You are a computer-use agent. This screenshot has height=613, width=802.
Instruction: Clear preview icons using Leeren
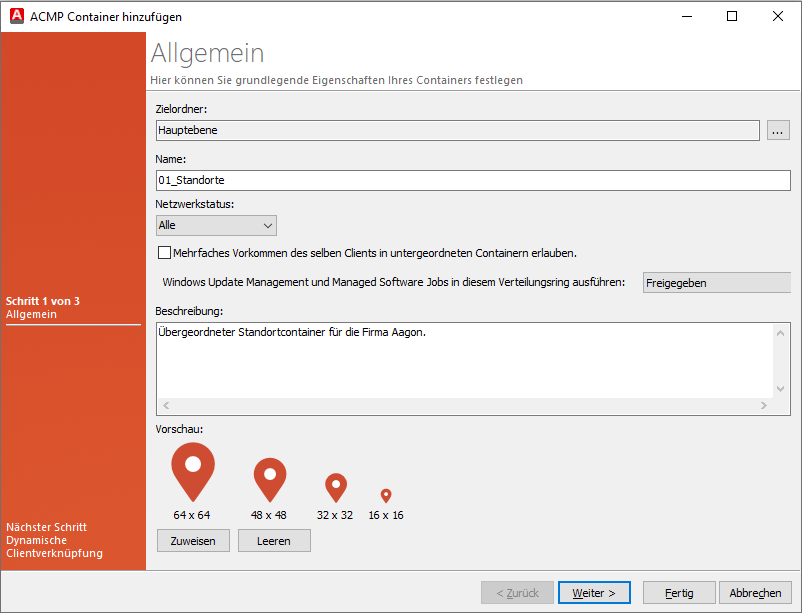(273, 540)
